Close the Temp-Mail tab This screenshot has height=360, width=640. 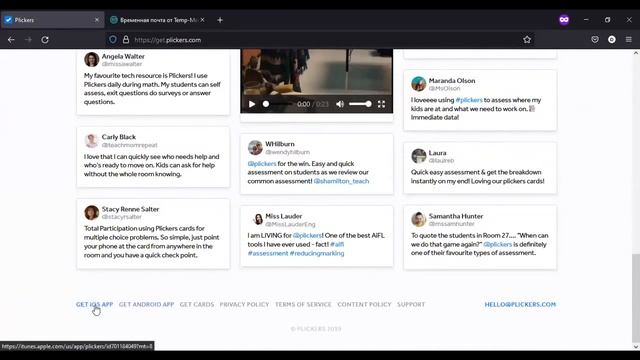tap(202, 20)
